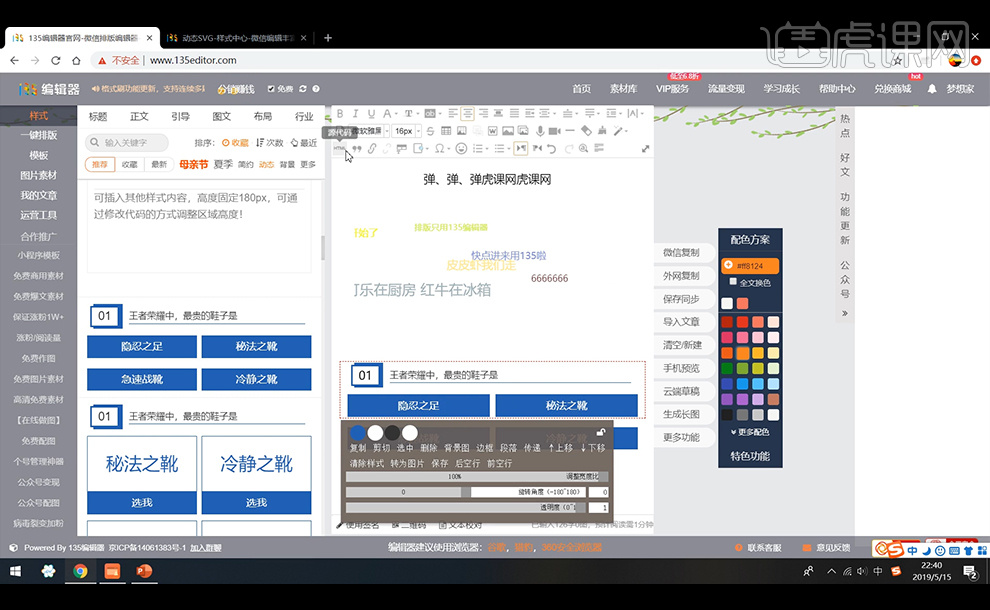990x610 pixels.
Task: Toggle bold formatting in editor toolbar
Action: click(x=340, y=114)
